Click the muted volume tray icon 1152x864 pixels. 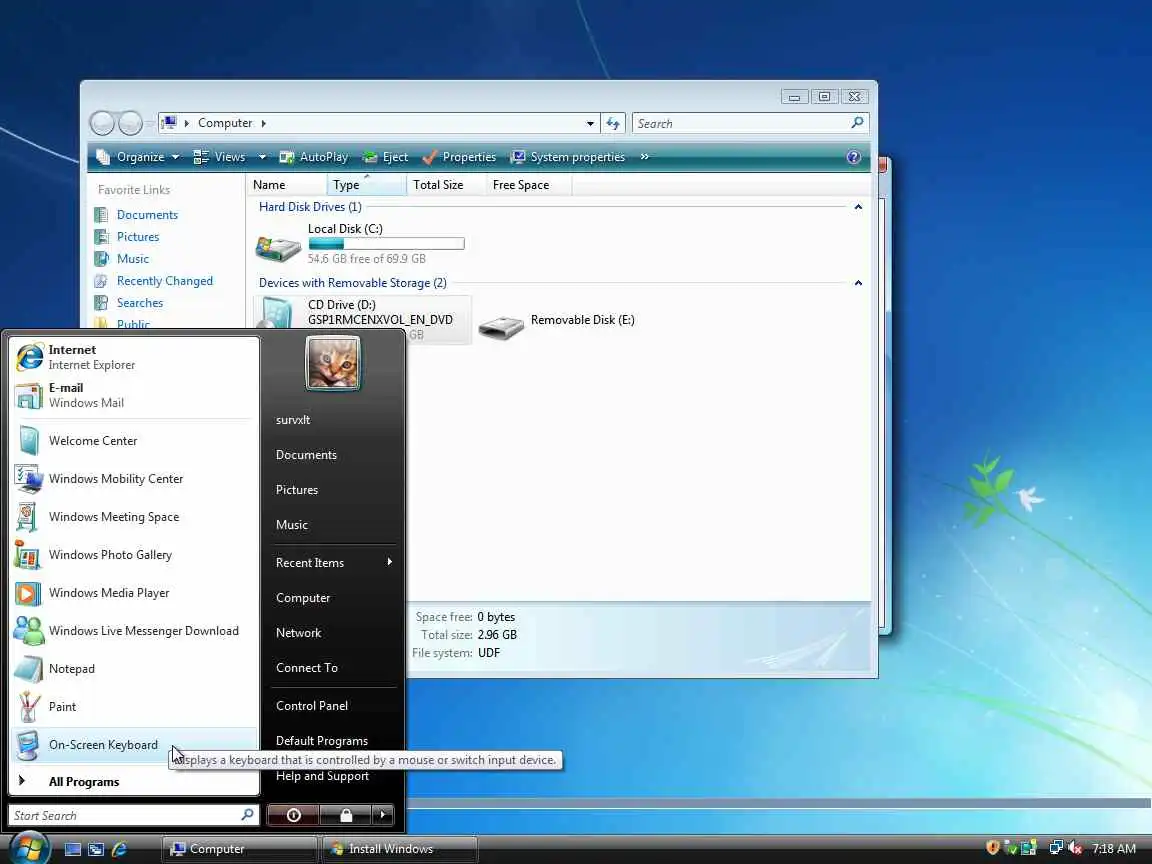[x=1076, y=849]
